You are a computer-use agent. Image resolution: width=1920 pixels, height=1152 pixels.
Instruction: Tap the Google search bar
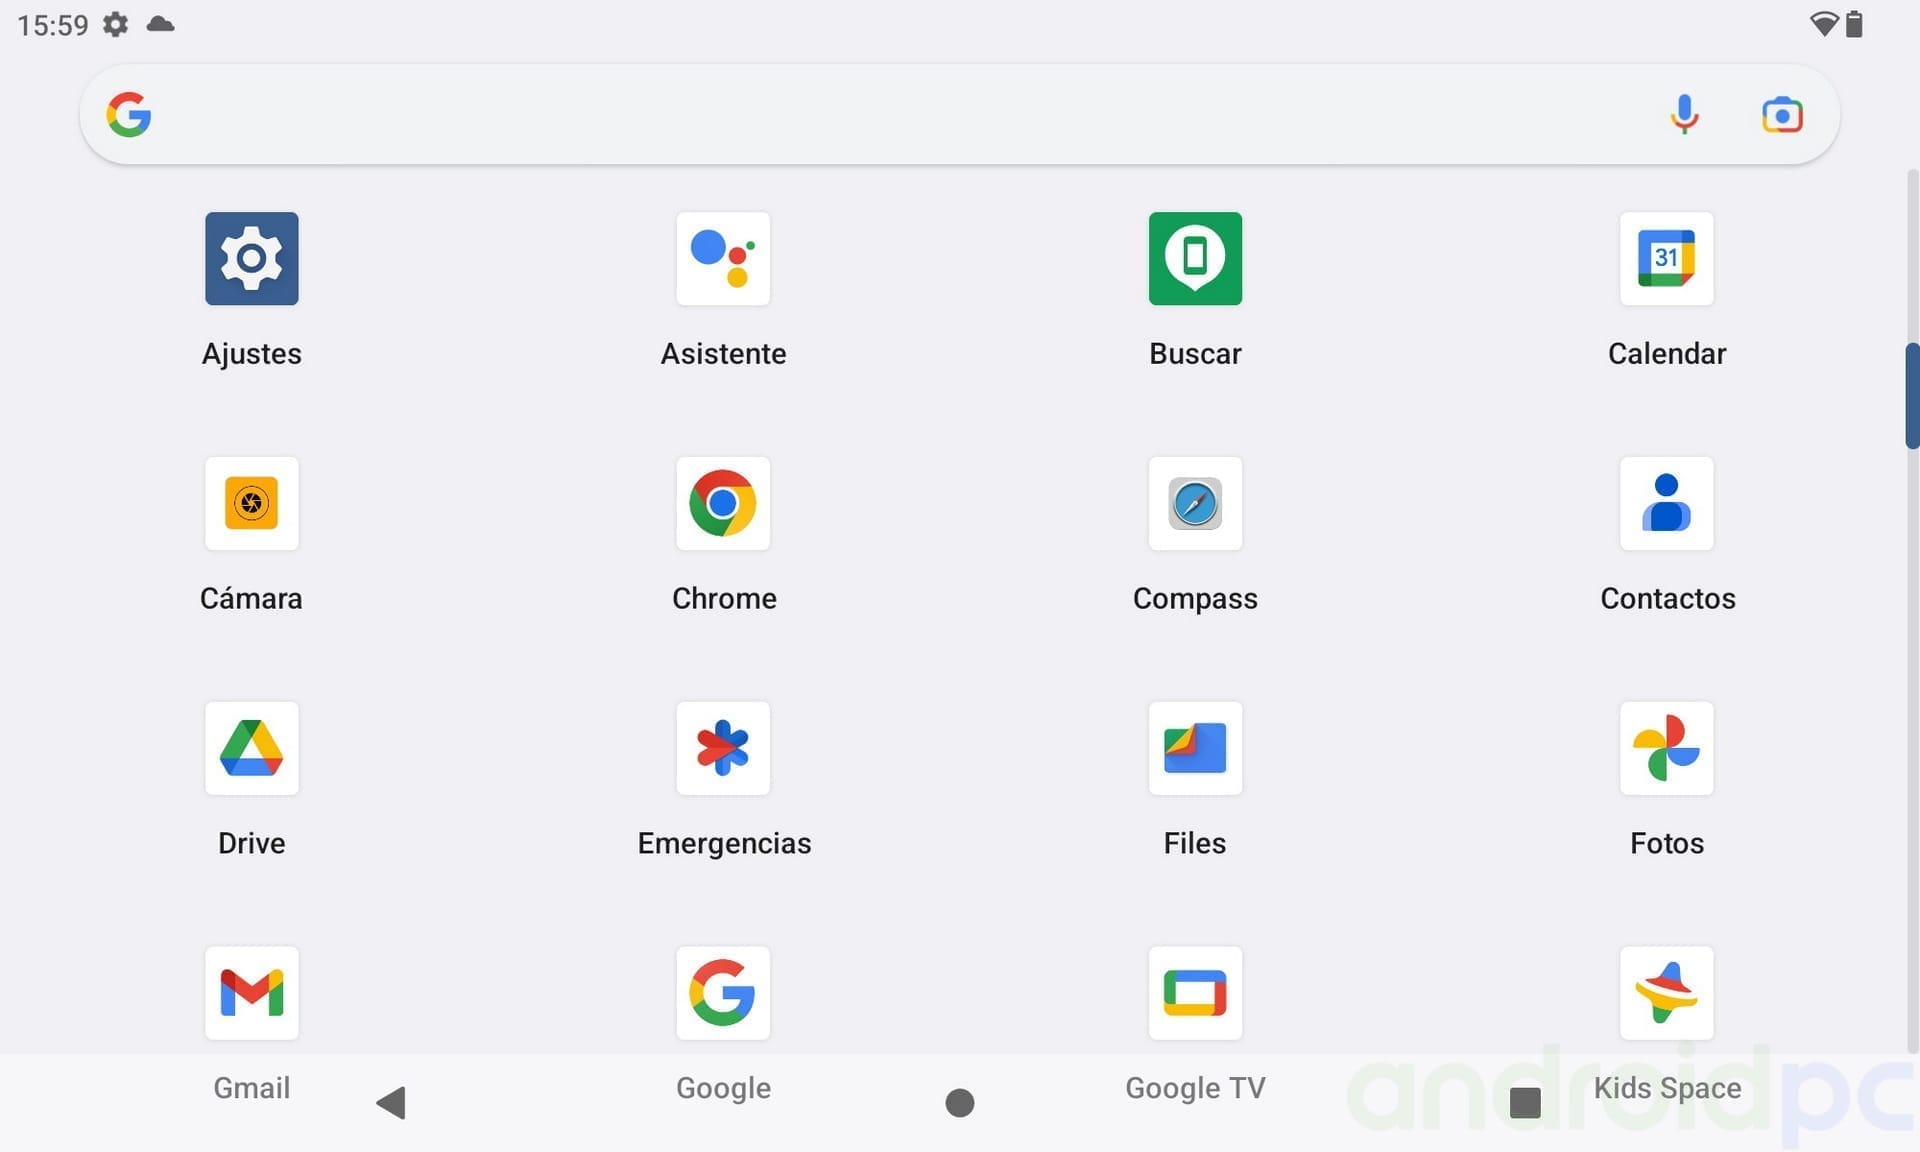[x=800, y=114]
